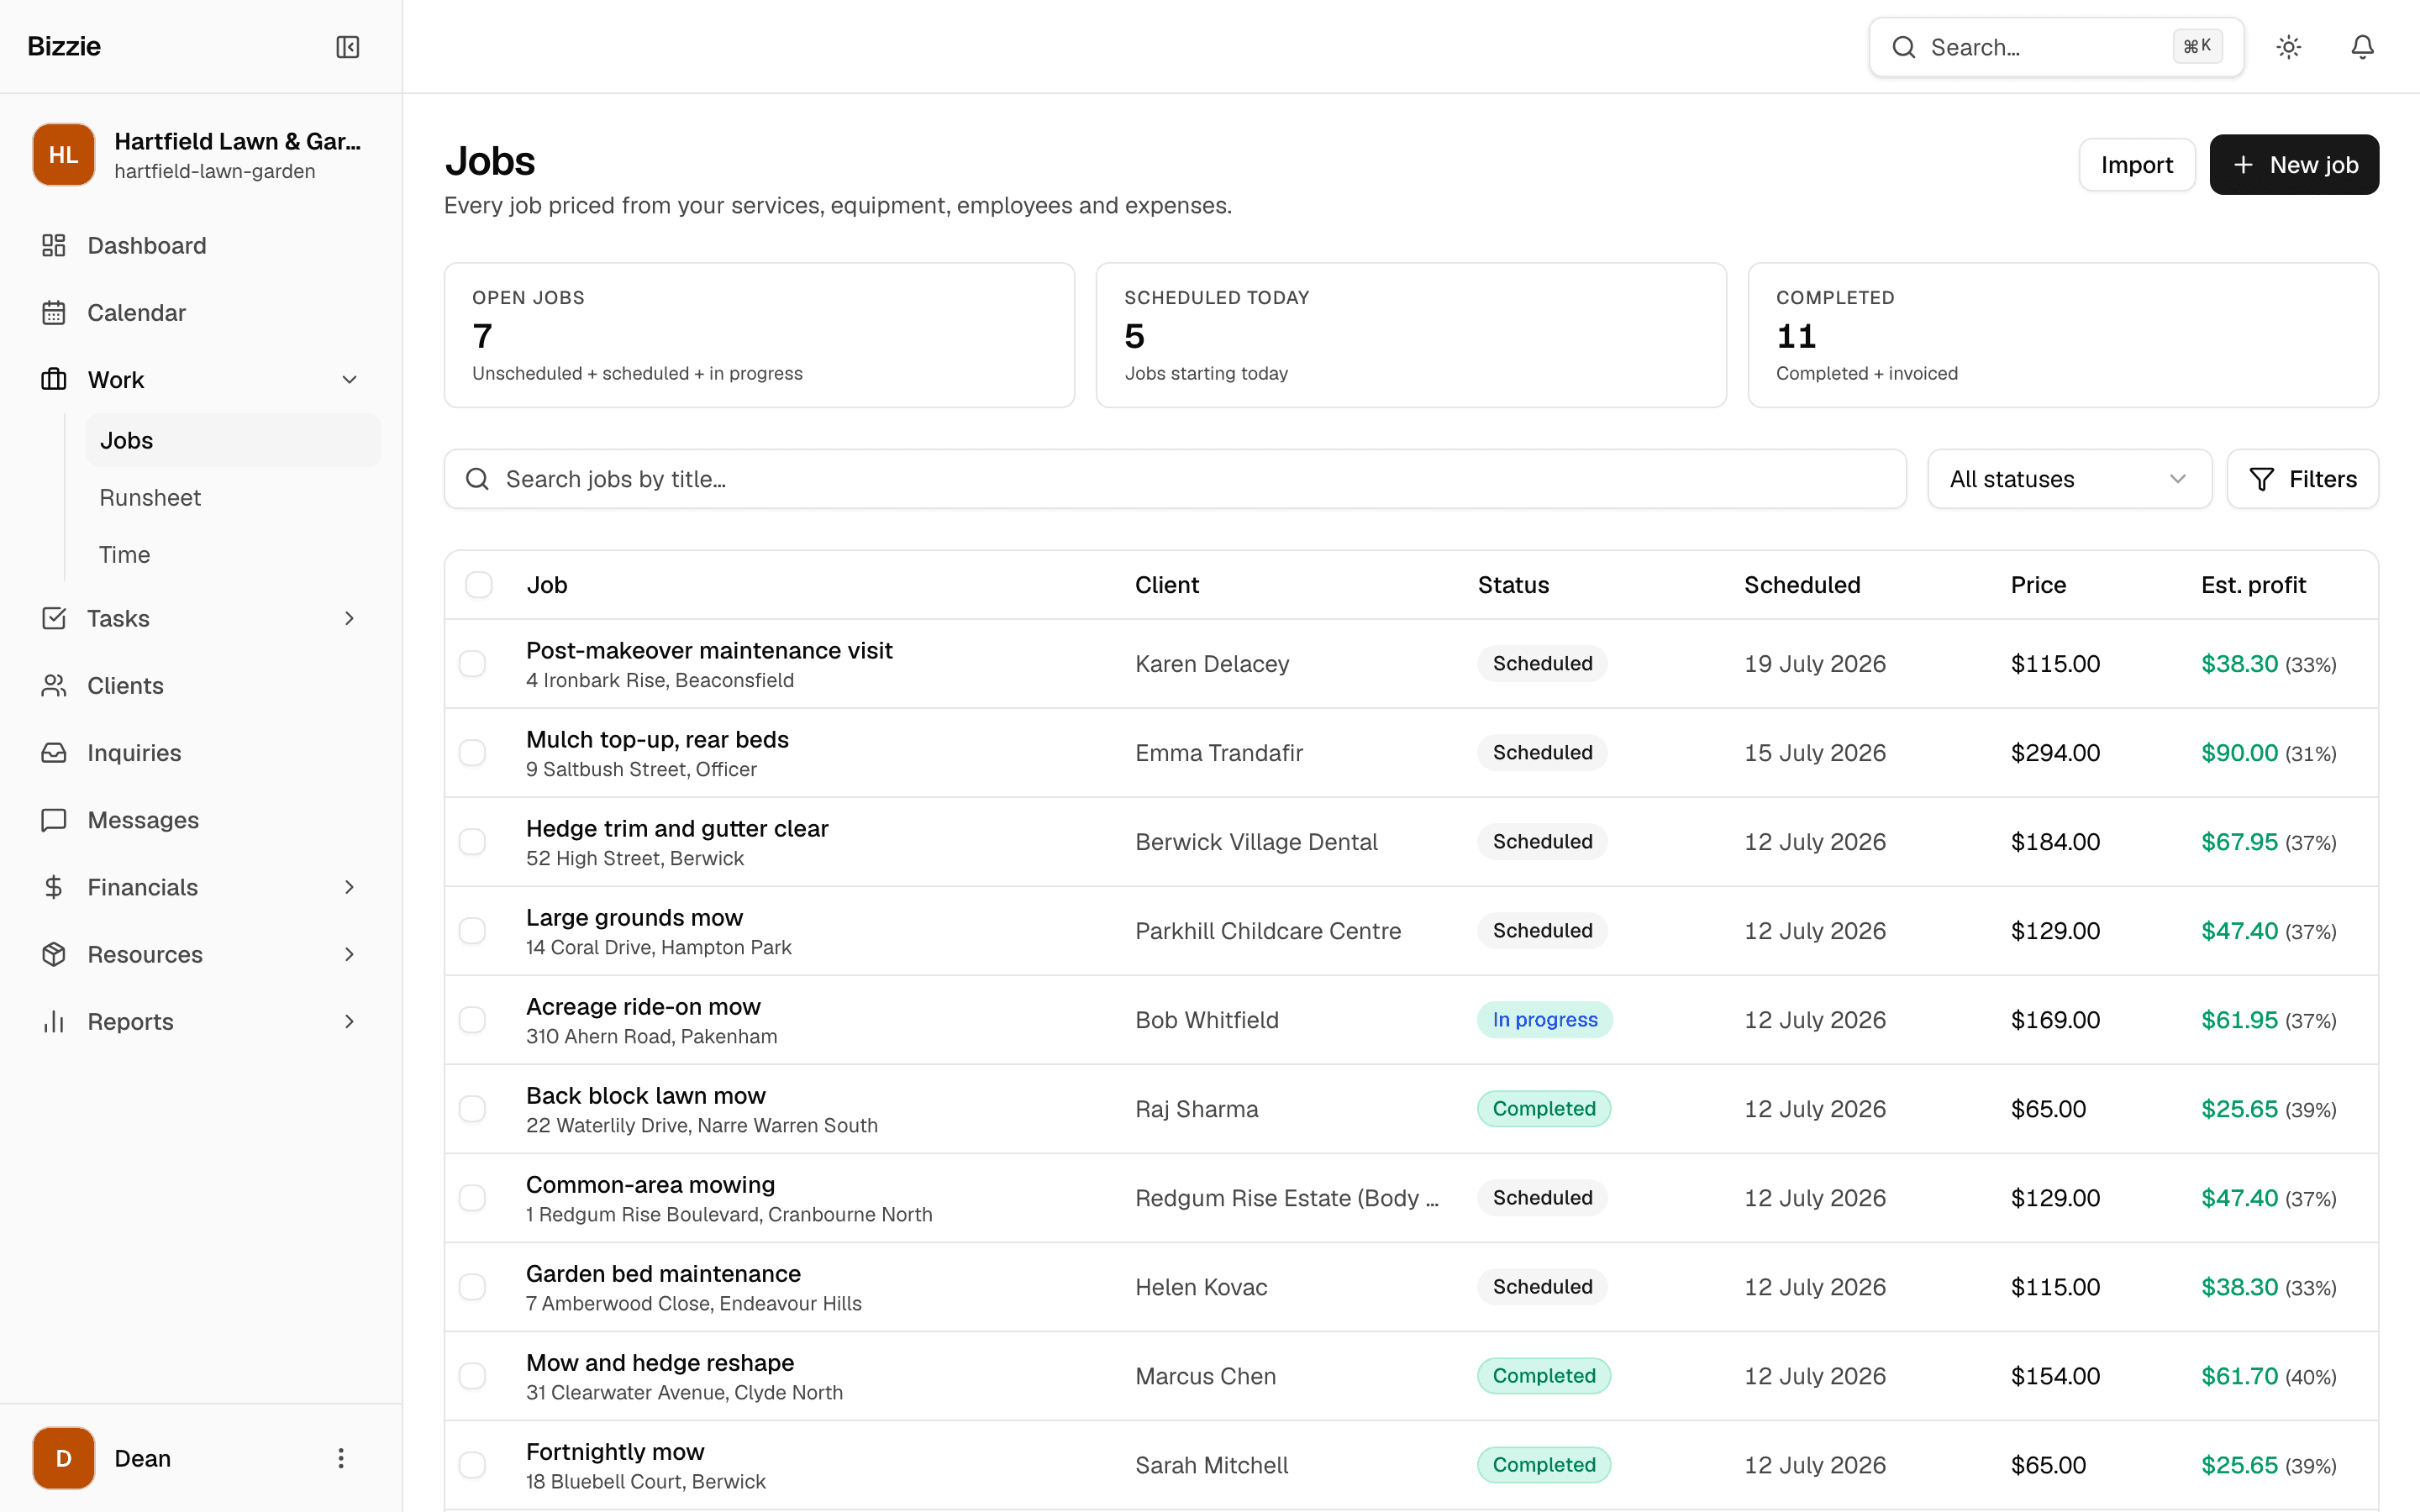Click the Clients people icon

[54, 685]
